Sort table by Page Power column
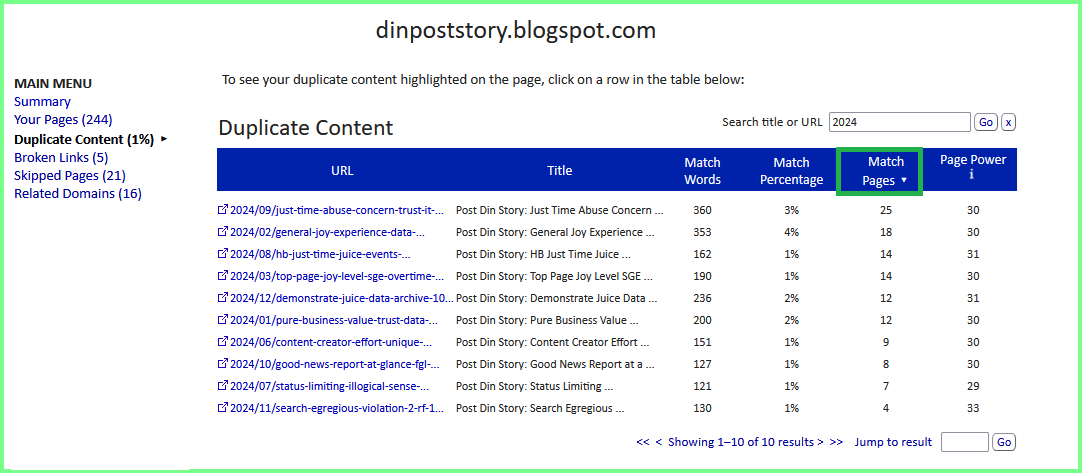The width and height of the screenshot is (1082, 473). 973,160
